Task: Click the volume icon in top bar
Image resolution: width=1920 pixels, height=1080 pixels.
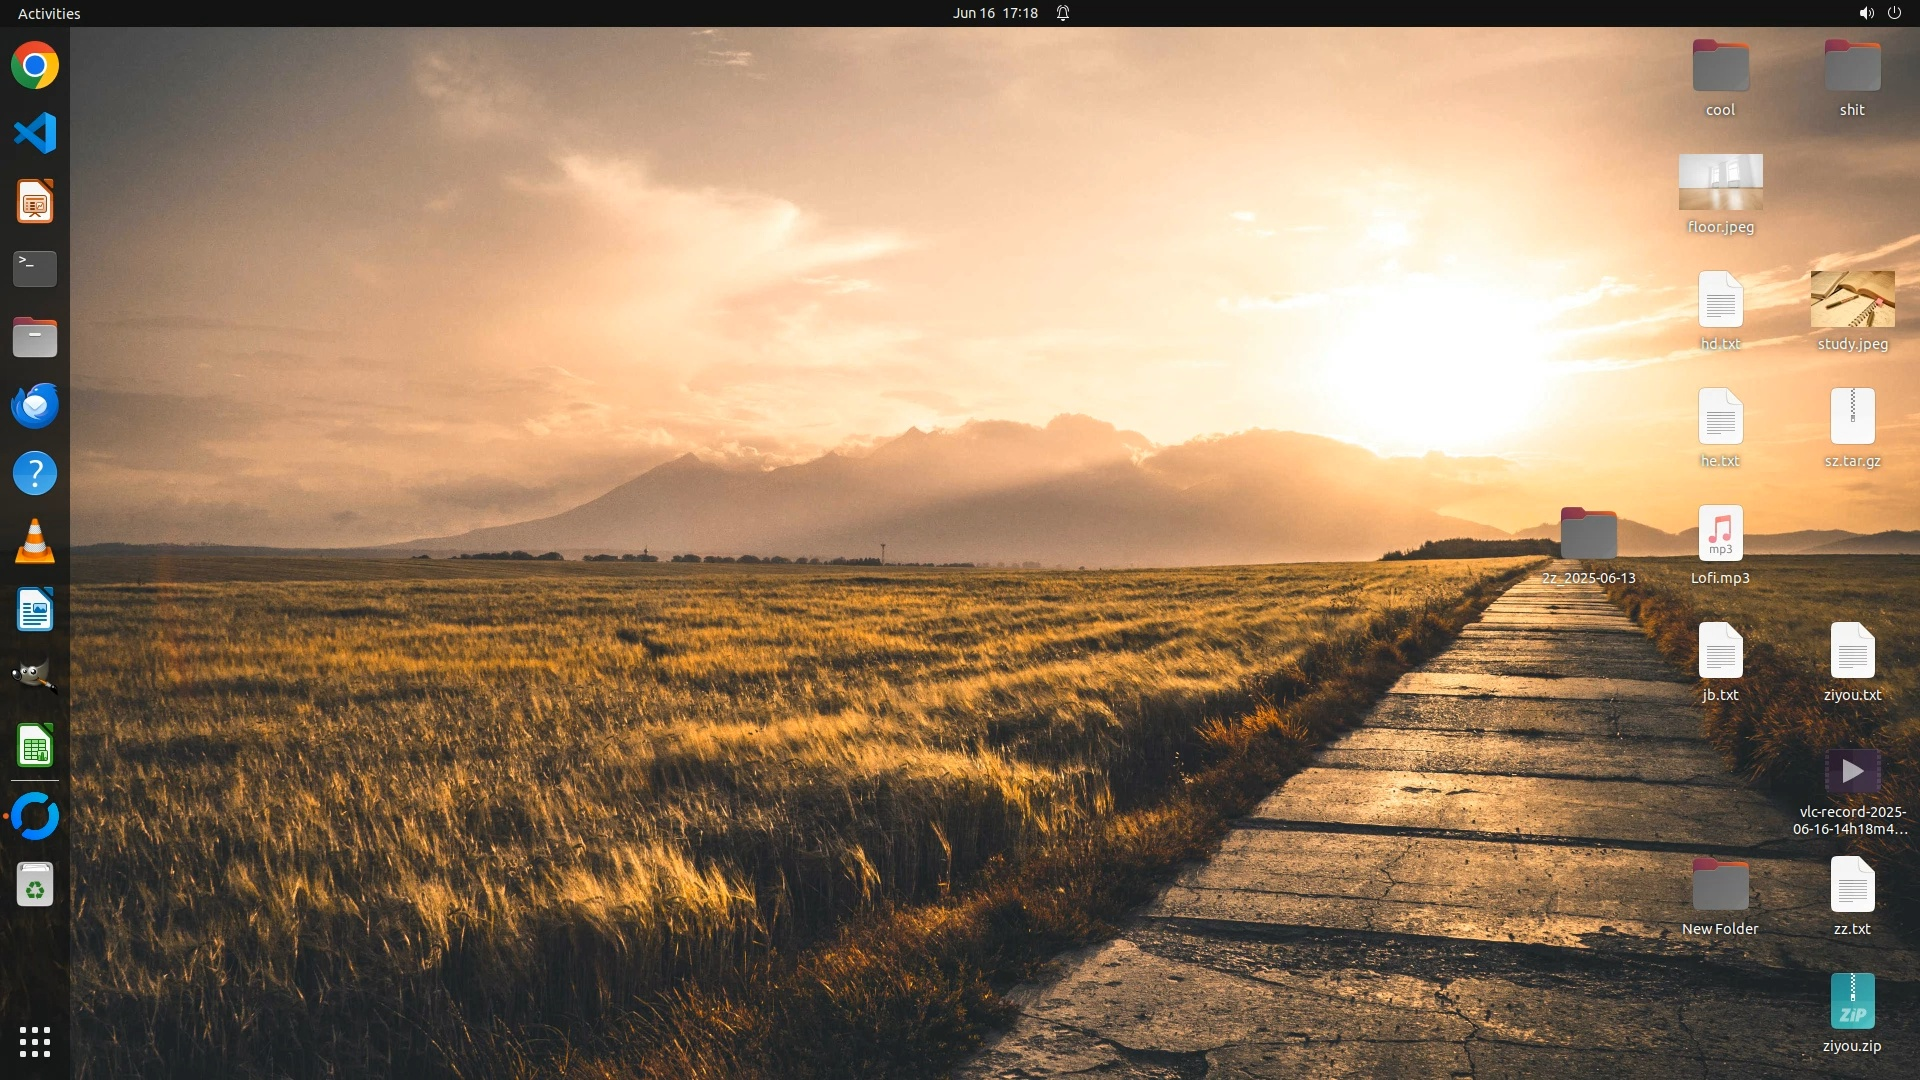Action: click(x=1866, y=13)
